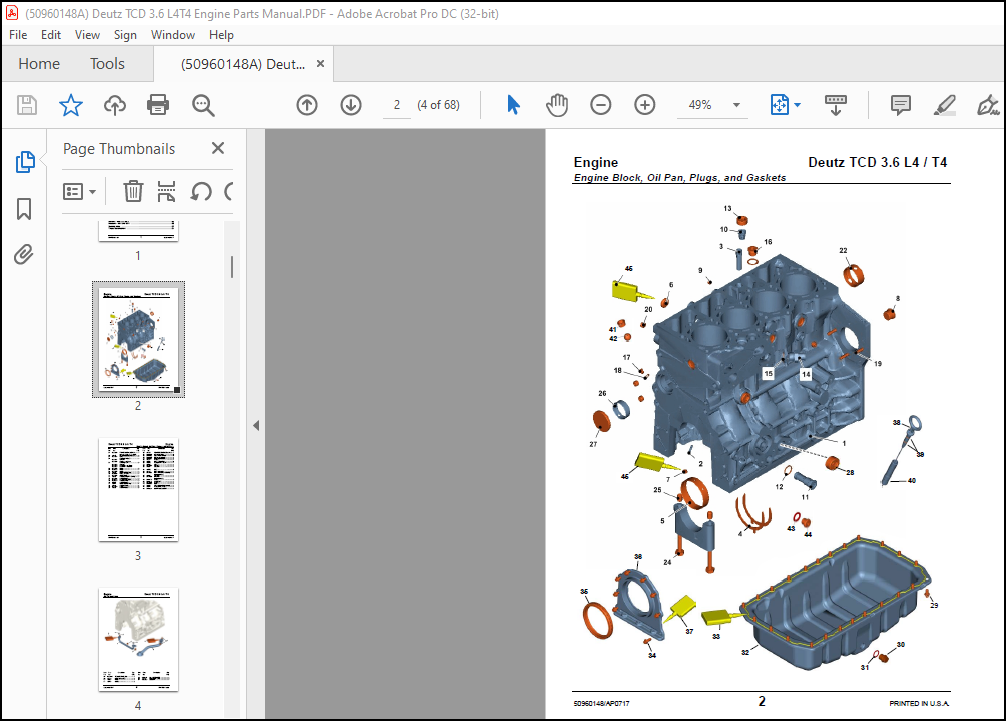Image resolution: width=1006 pixels, height=721 pixels.
Task: Open the Edit menu
Action: pyautogui.click(x=51, y=35)
